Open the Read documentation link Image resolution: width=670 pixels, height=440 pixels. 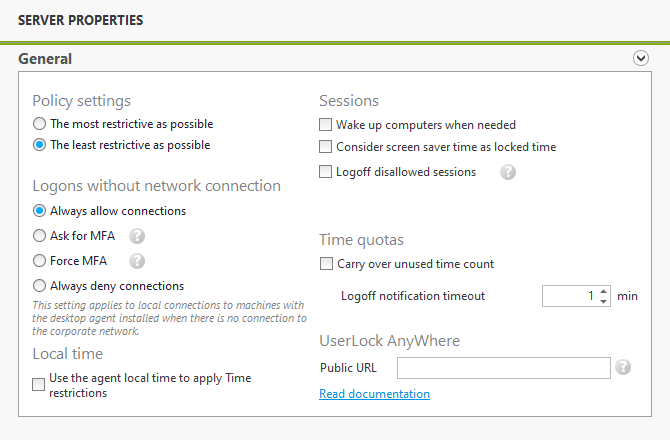[x=374, y=394]
